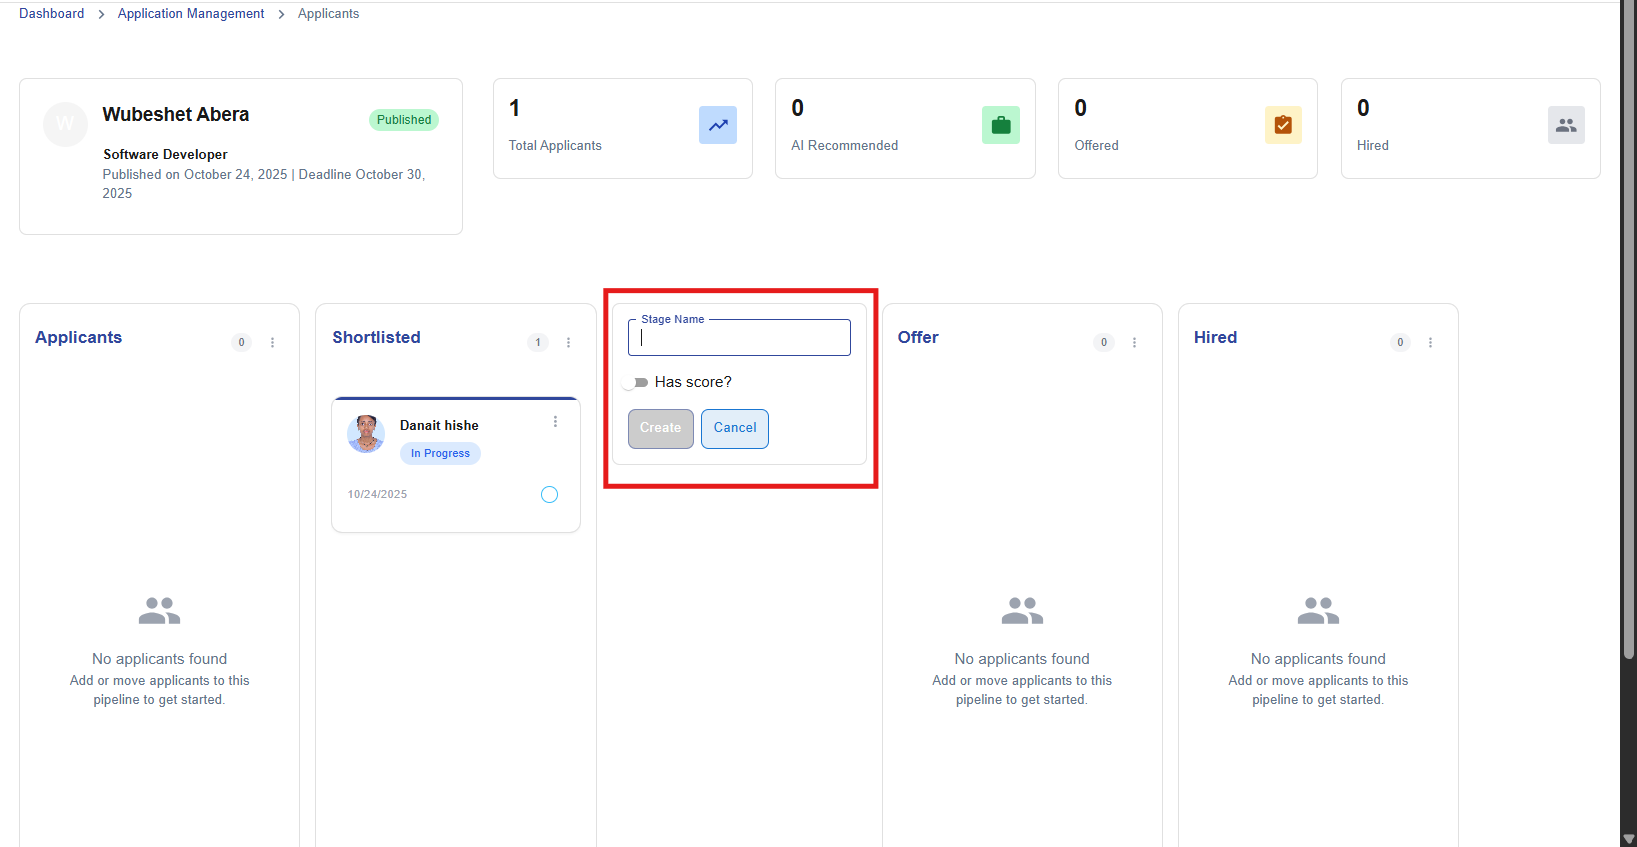Focus the Stage Name text field
This screenshot has width=1637, height=847.
click(x=739, y=338)
